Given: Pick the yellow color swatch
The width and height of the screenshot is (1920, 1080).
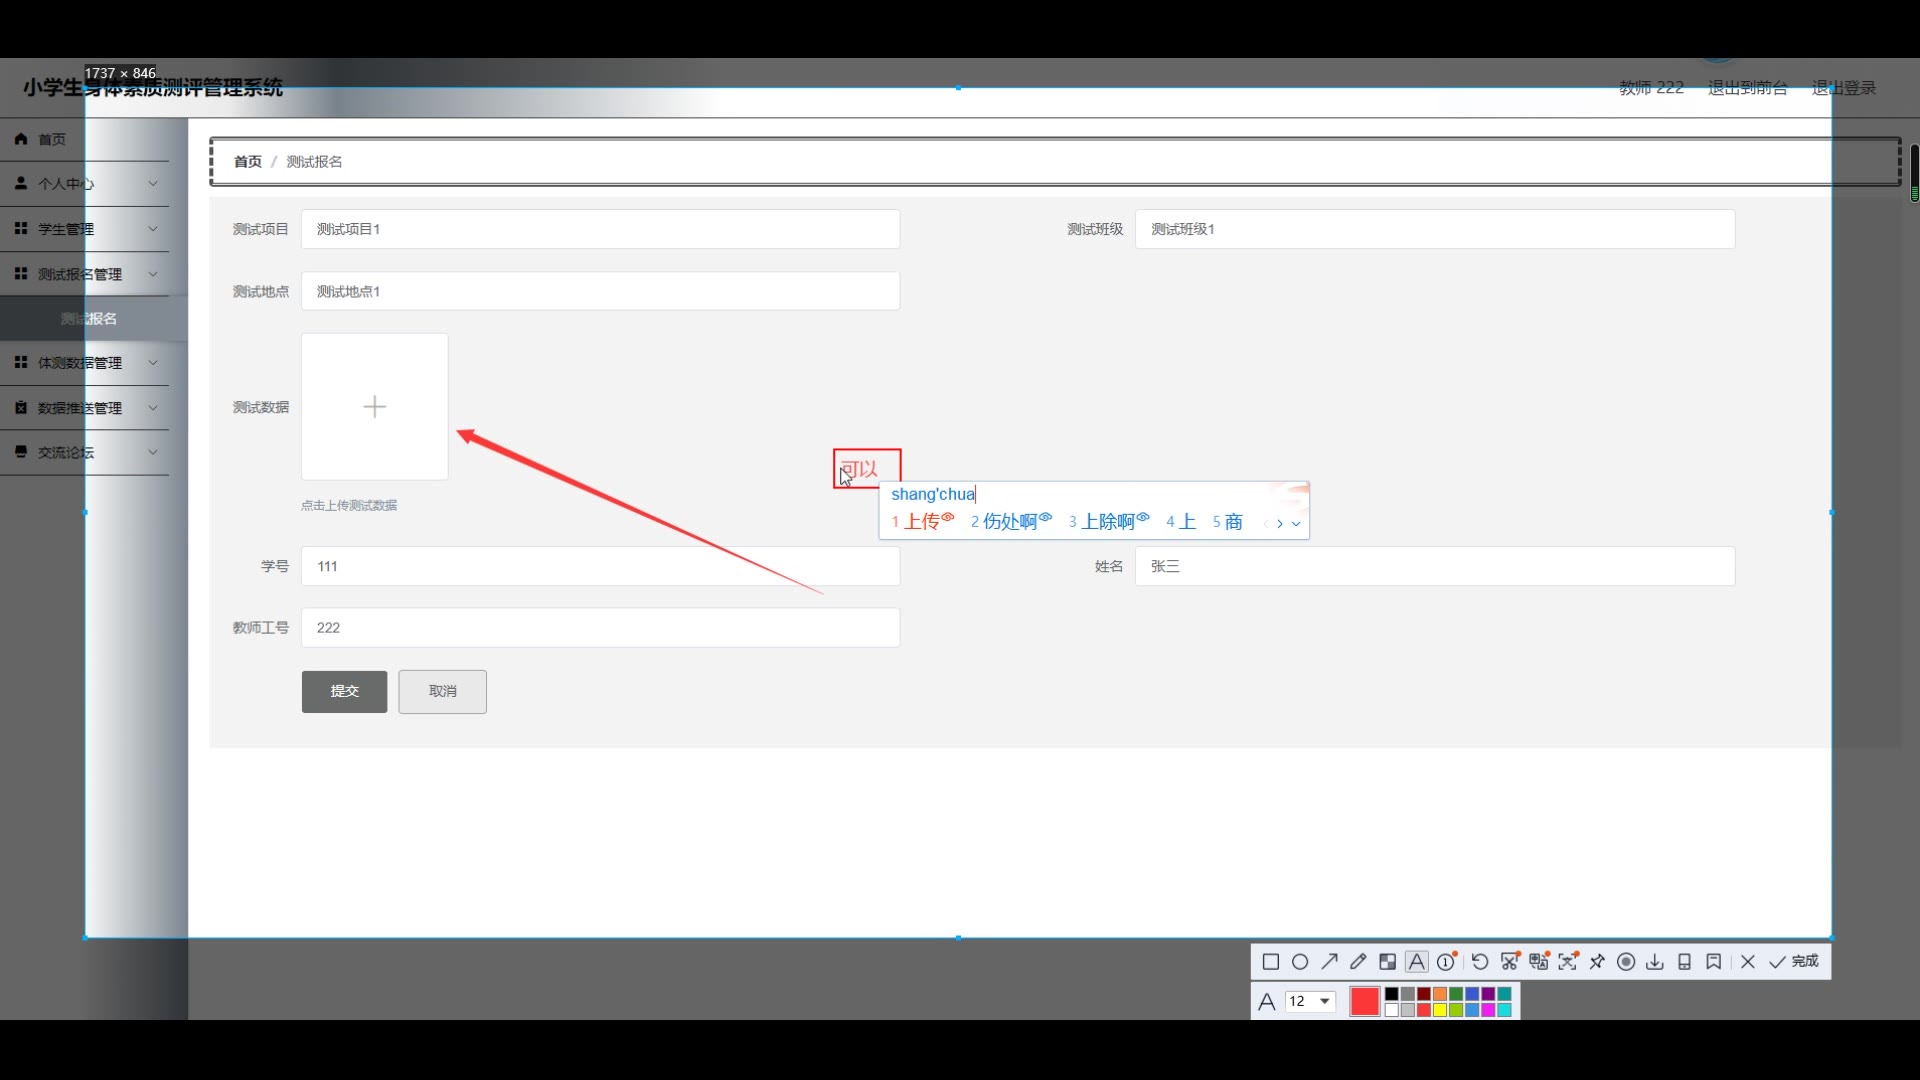Looking at the screenshot, I should [1440, 1010].
